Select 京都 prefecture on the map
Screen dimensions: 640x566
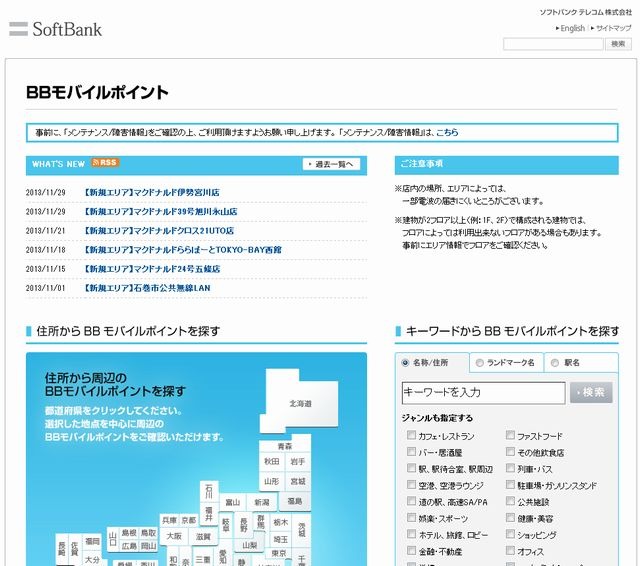[189, 520]
